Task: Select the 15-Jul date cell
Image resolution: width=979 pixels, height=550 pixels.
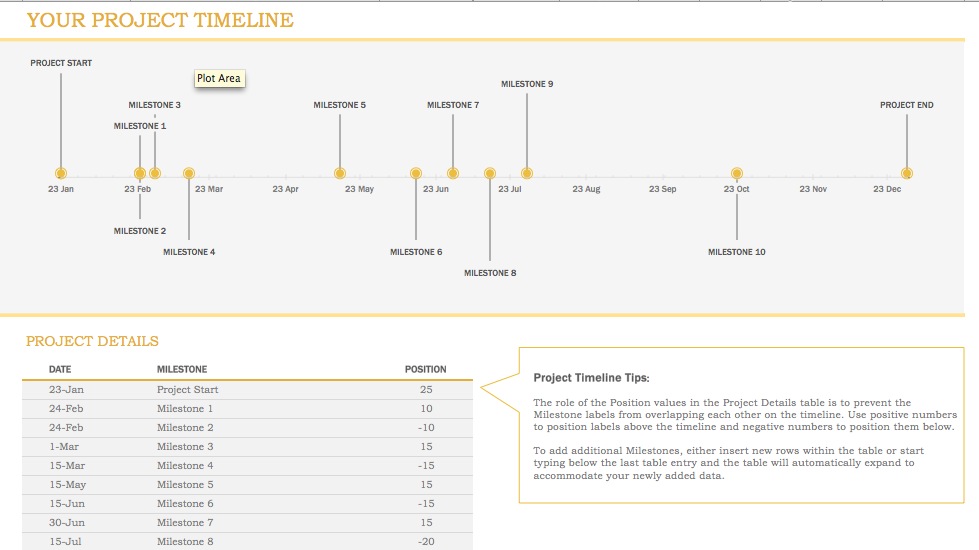Action: click(65, 542)
